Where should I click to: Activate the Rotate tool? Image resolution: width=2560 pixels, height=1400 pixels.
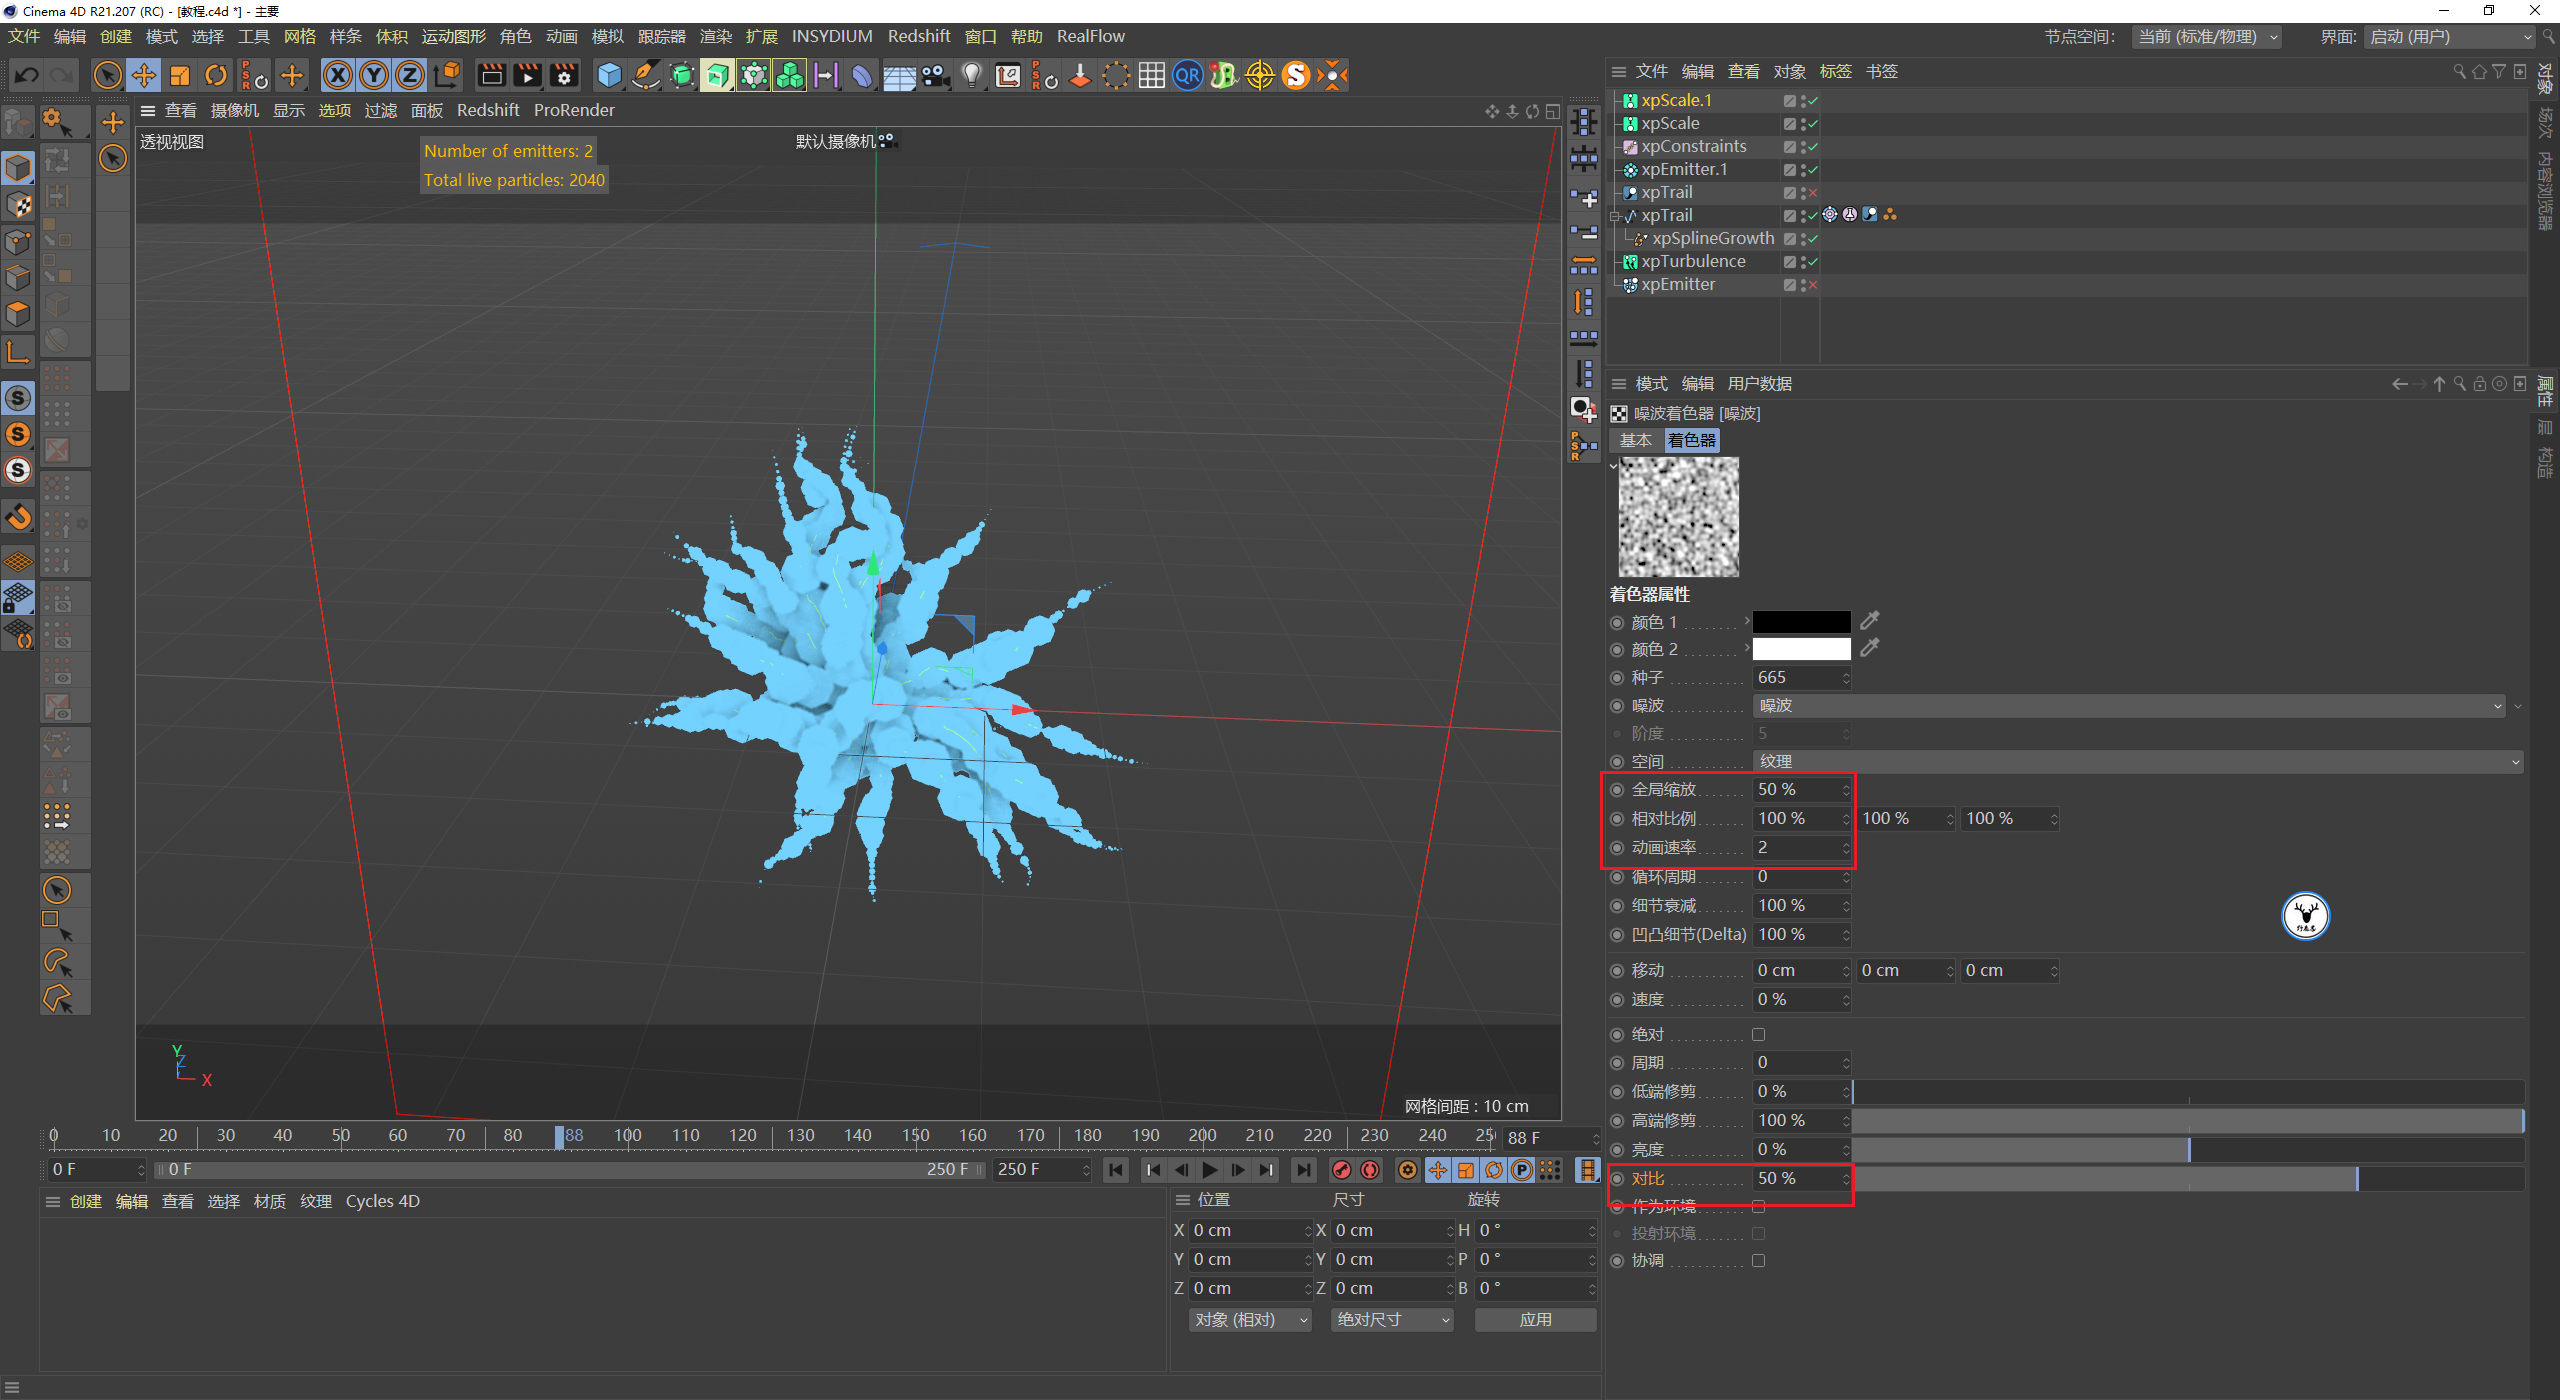[x=216, y=75]
